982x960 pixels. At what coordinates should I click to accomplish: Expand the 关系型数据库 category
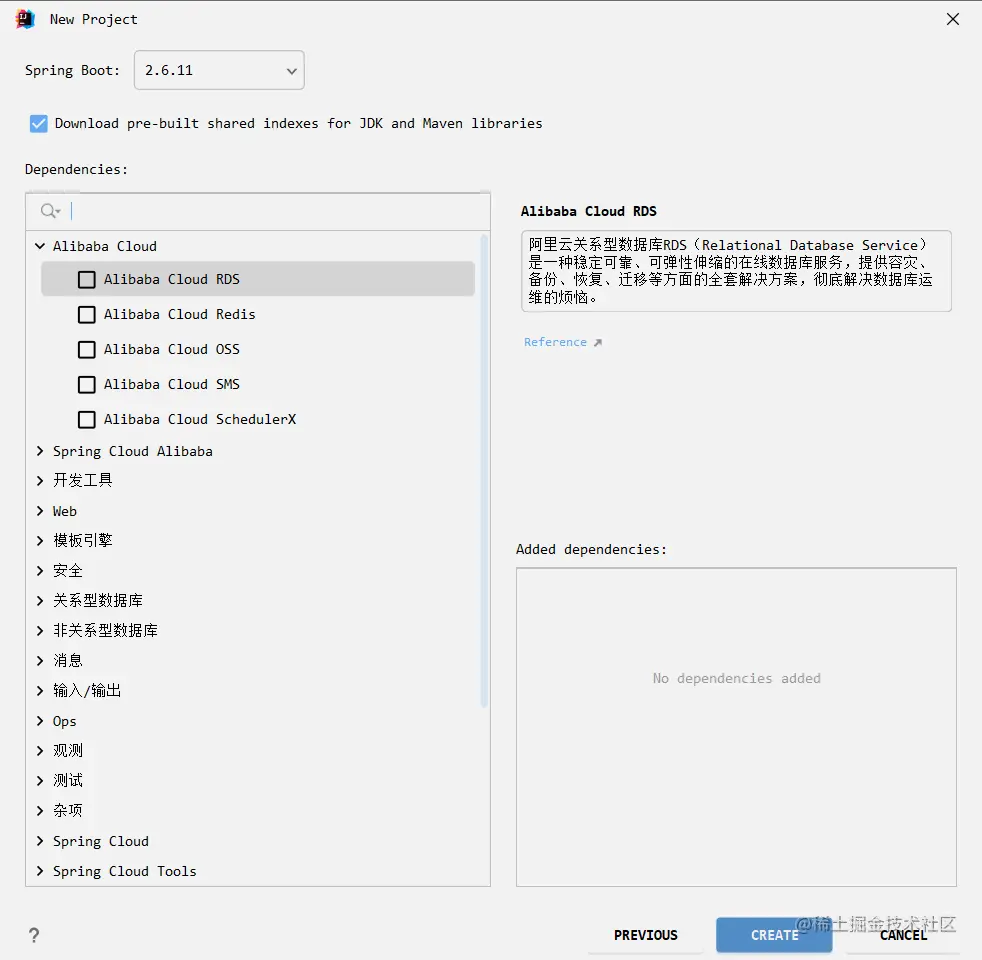39,600
